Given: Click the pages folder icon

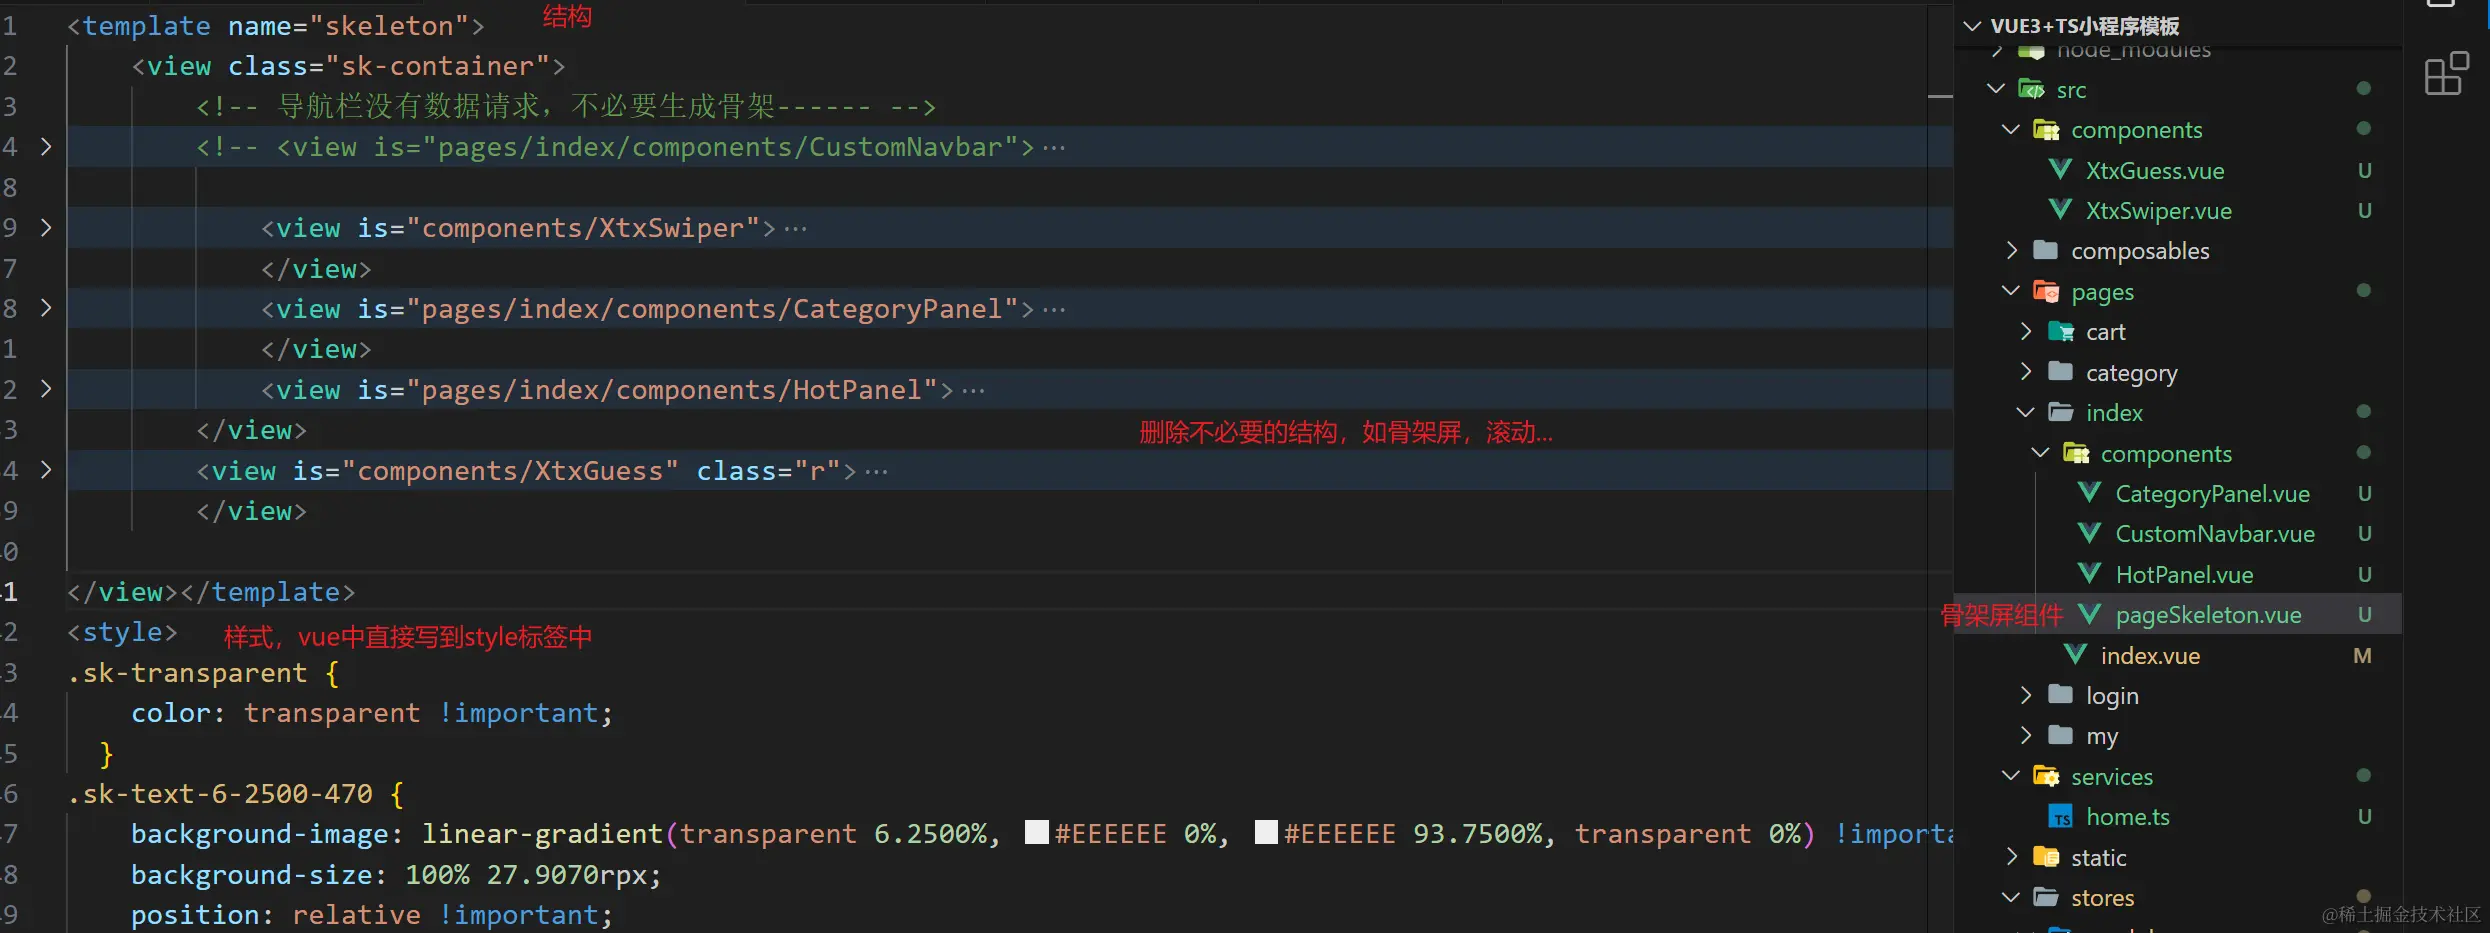Looking at the screenshot, I should [x=2046, y=291].
